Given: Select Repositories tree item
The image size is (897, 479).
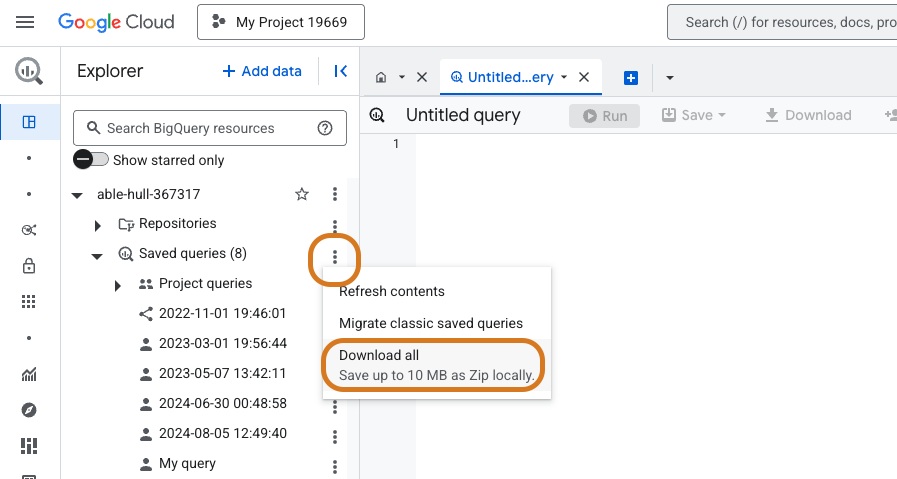Looking at the screenshot, I should point(177,223).
